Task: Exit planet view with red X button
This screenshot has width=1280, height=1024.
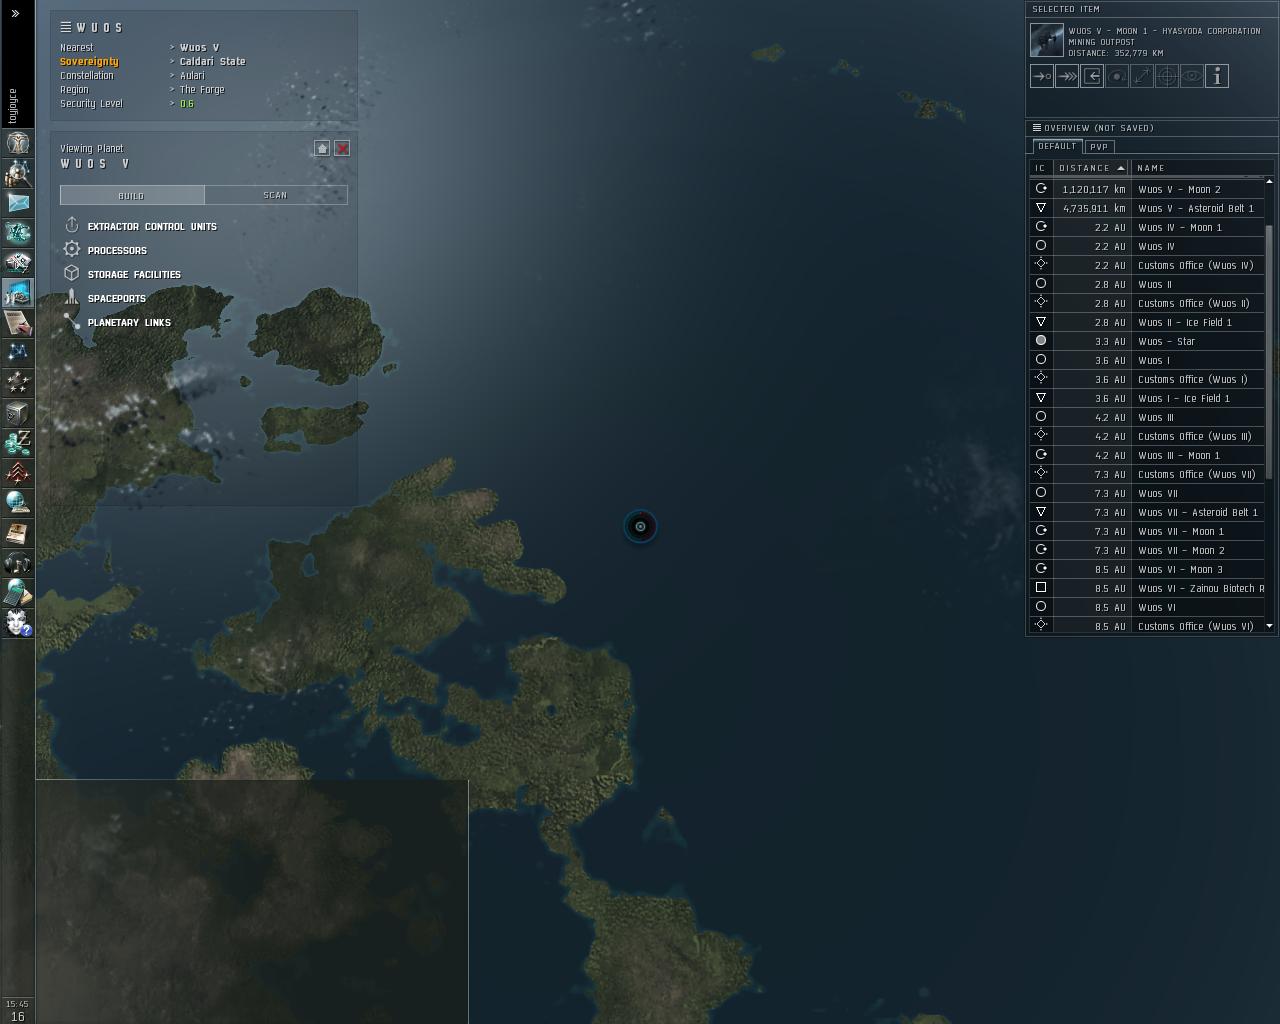Action: (342, 148)
